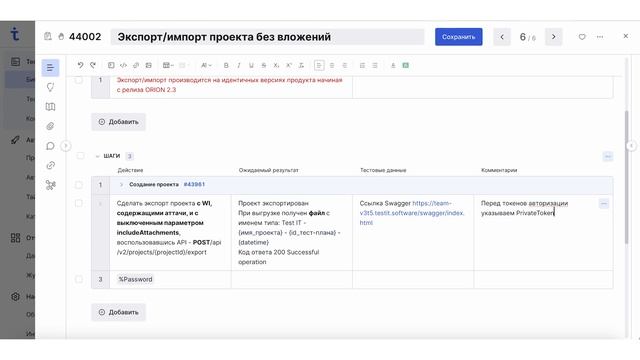Collapse the right panel arrow
This screenshot has height=360, width=640.
(x=631, y=146)
